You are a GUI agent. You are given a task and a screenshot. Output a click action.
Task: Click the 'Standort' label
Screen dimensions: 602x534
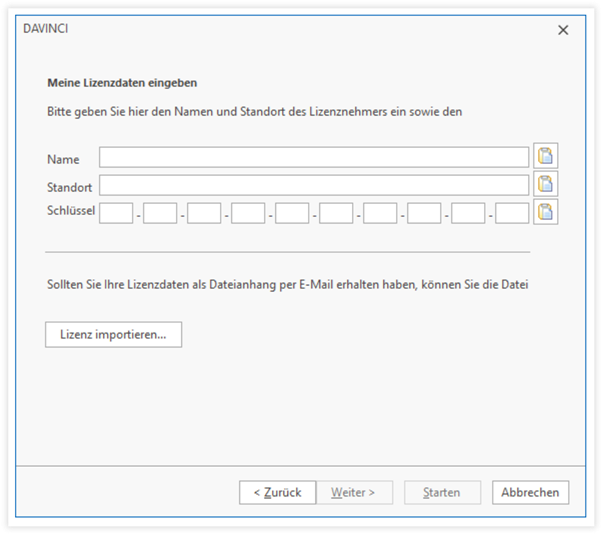69,187
